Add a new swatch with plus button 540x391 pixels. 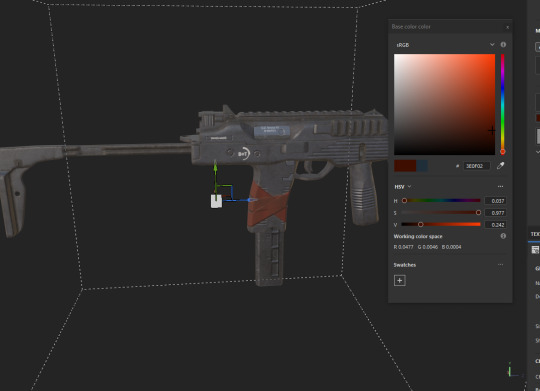(x=399, y=280)
